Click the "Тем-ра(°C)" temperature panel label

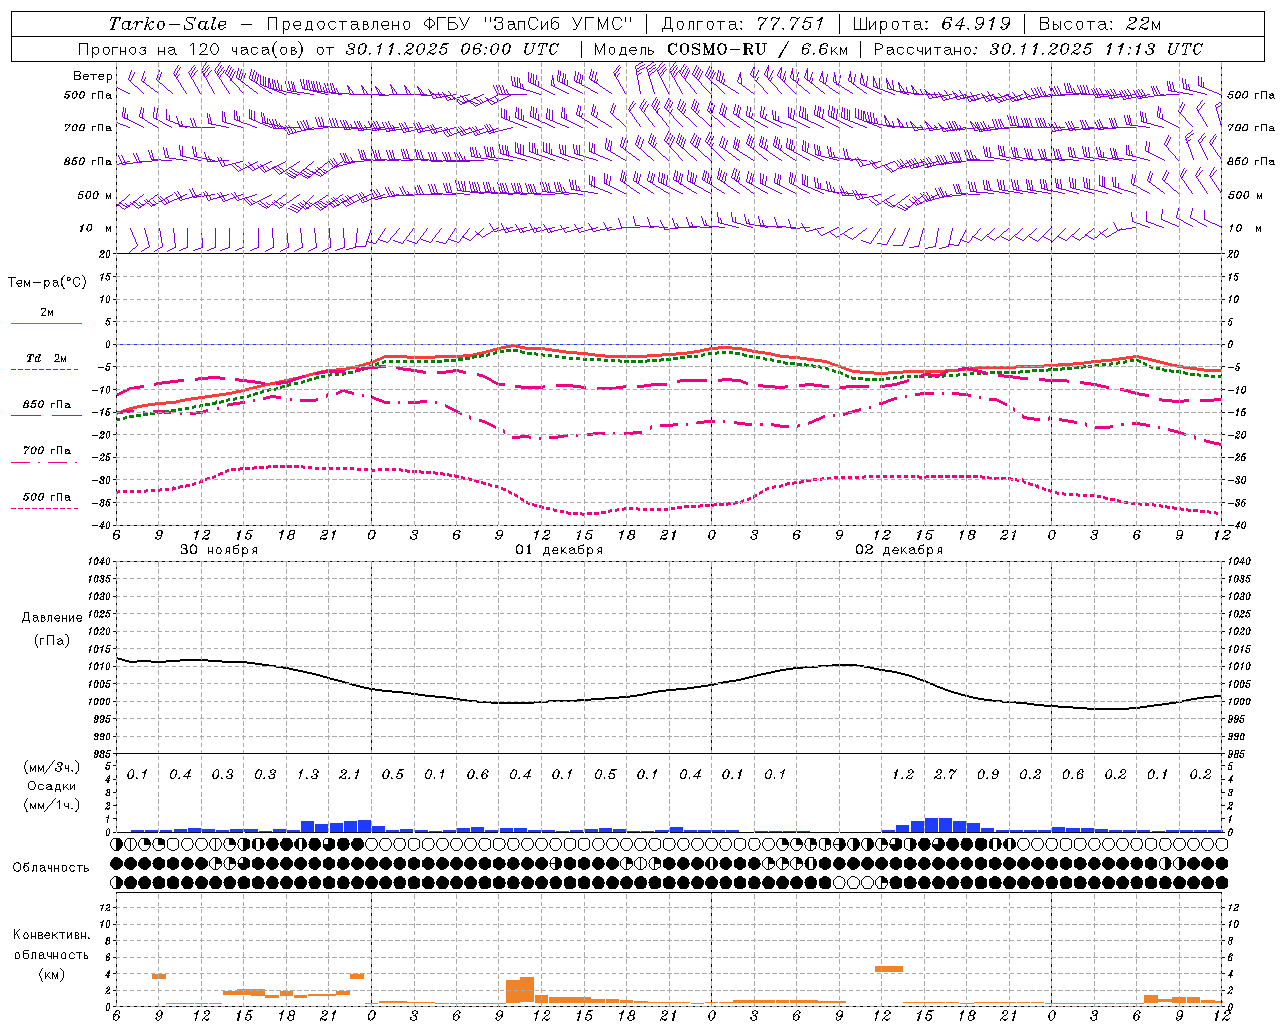click(47, 283)
